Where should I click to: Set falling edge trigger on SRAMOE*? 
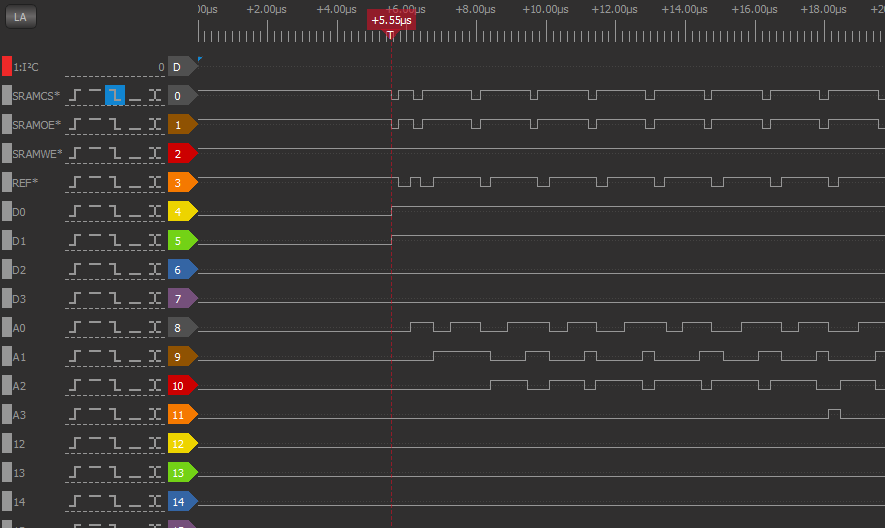(115, 125)
